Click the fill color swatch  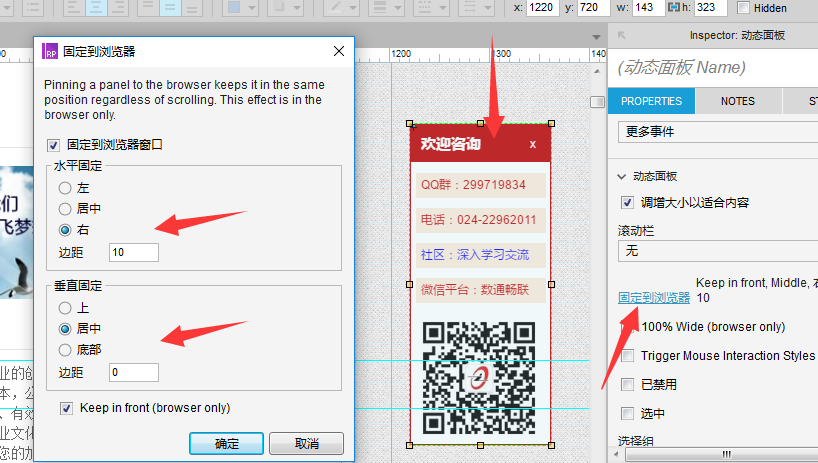pos(234,7)
